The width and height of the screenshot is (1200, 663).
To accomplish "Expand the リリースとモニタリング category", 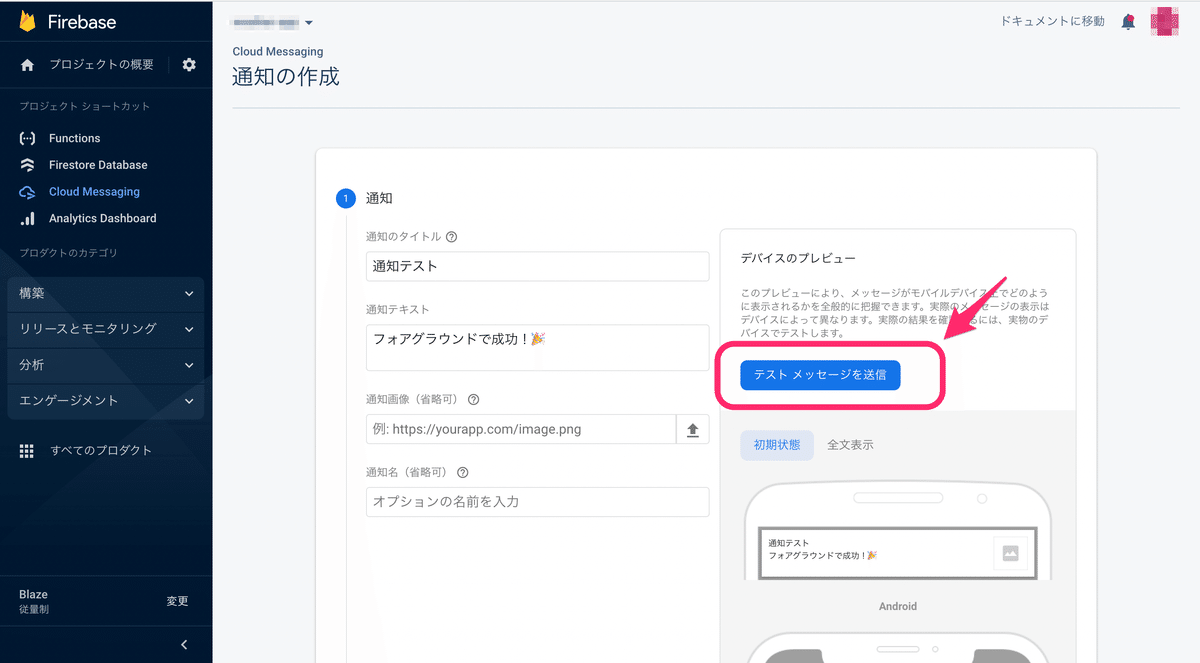I will [x=105, y=329].
